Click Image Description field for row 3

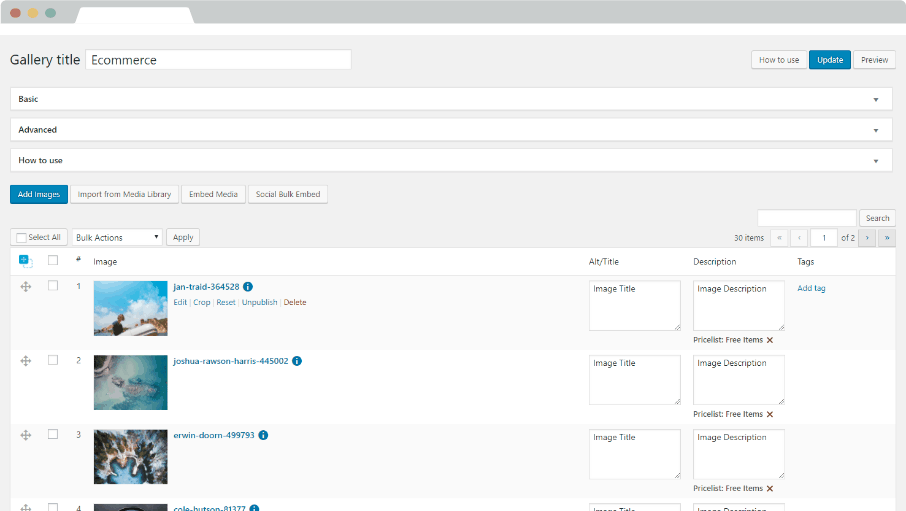coord(739,454)
